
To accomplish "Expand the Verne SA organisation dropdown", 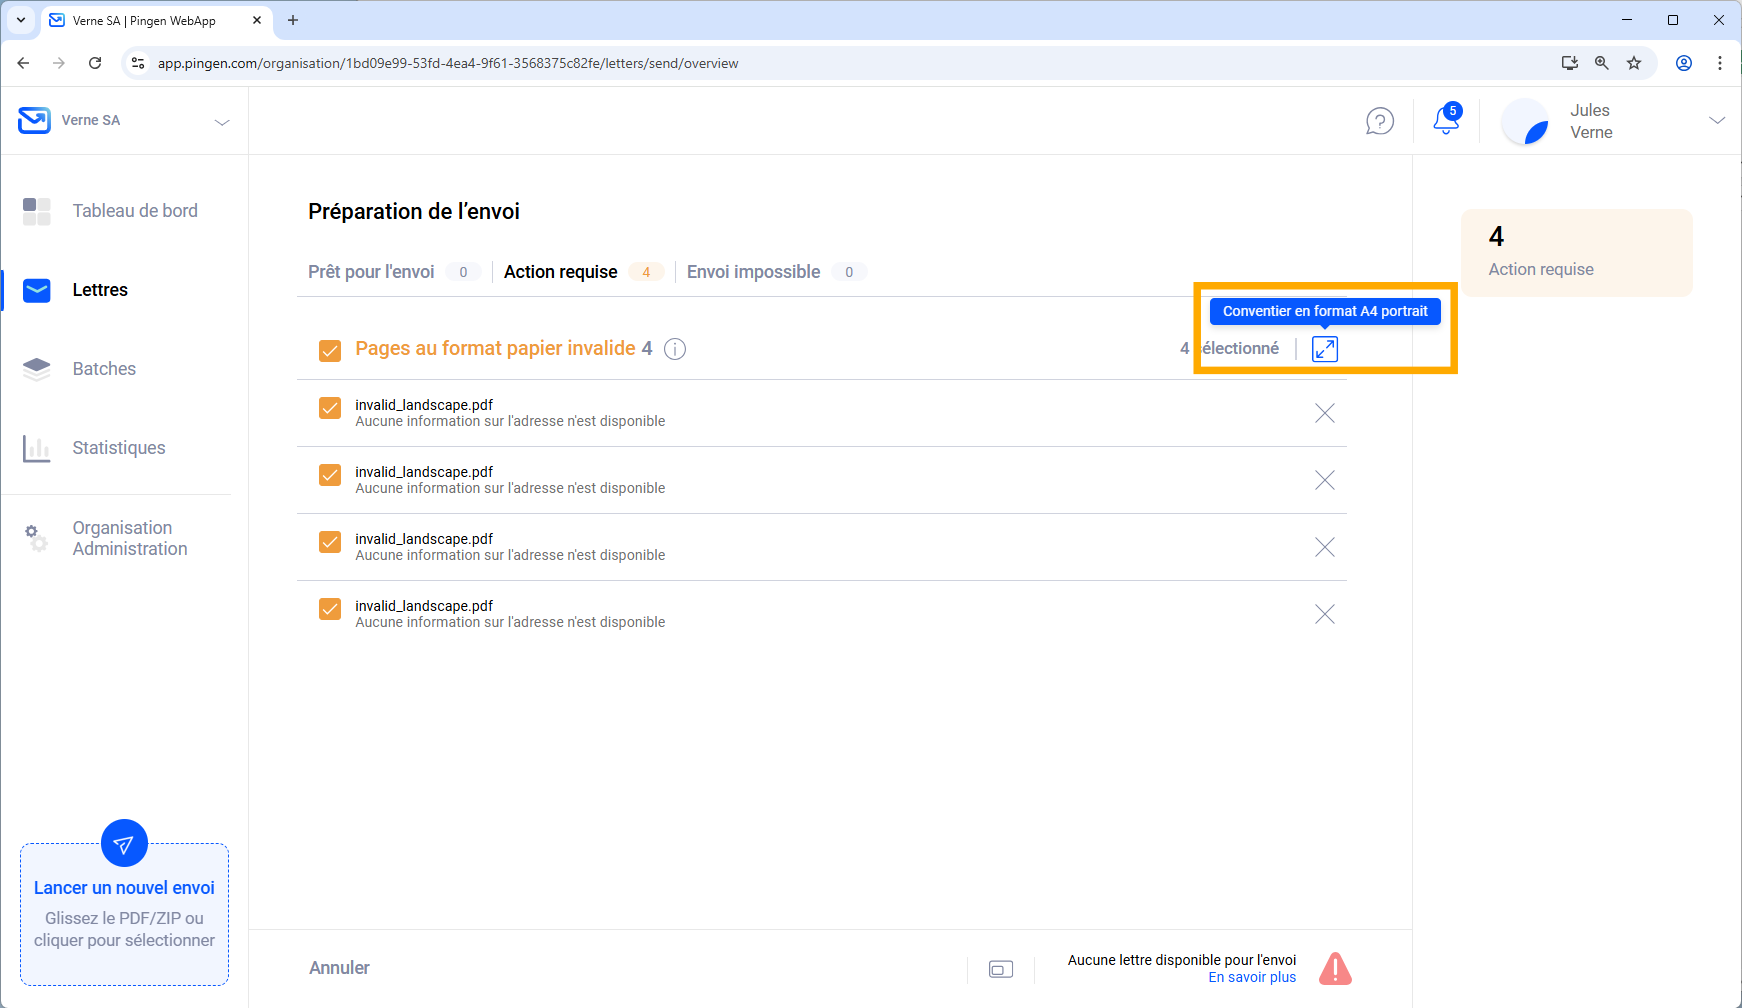I will tap(222, 121).
